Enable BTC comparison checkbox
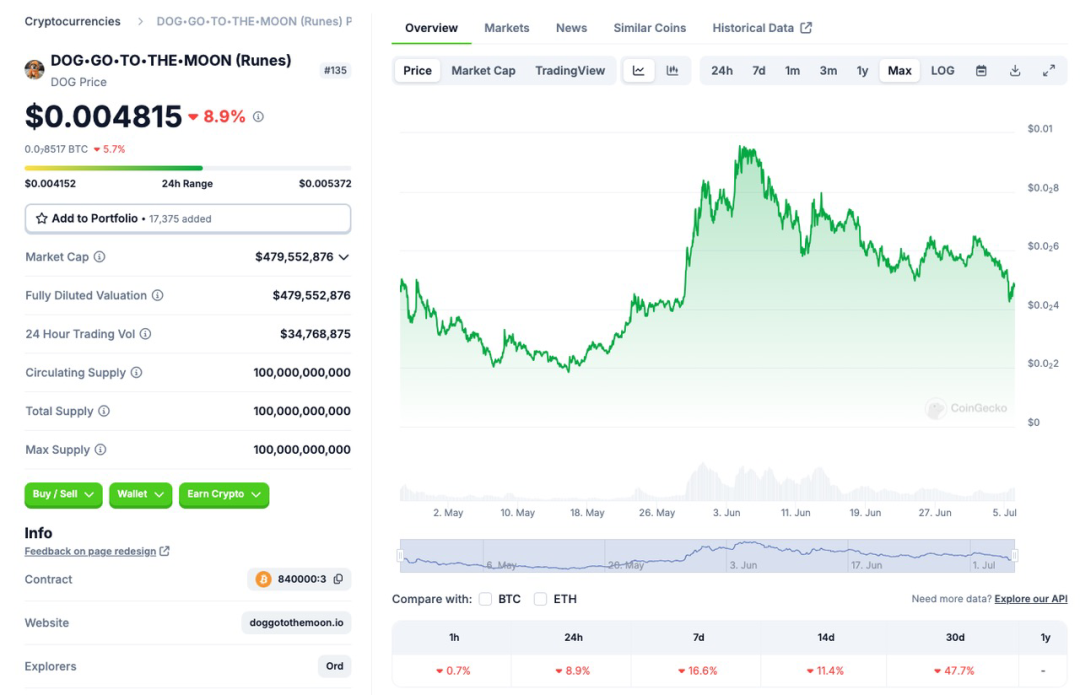 point(486,599)
